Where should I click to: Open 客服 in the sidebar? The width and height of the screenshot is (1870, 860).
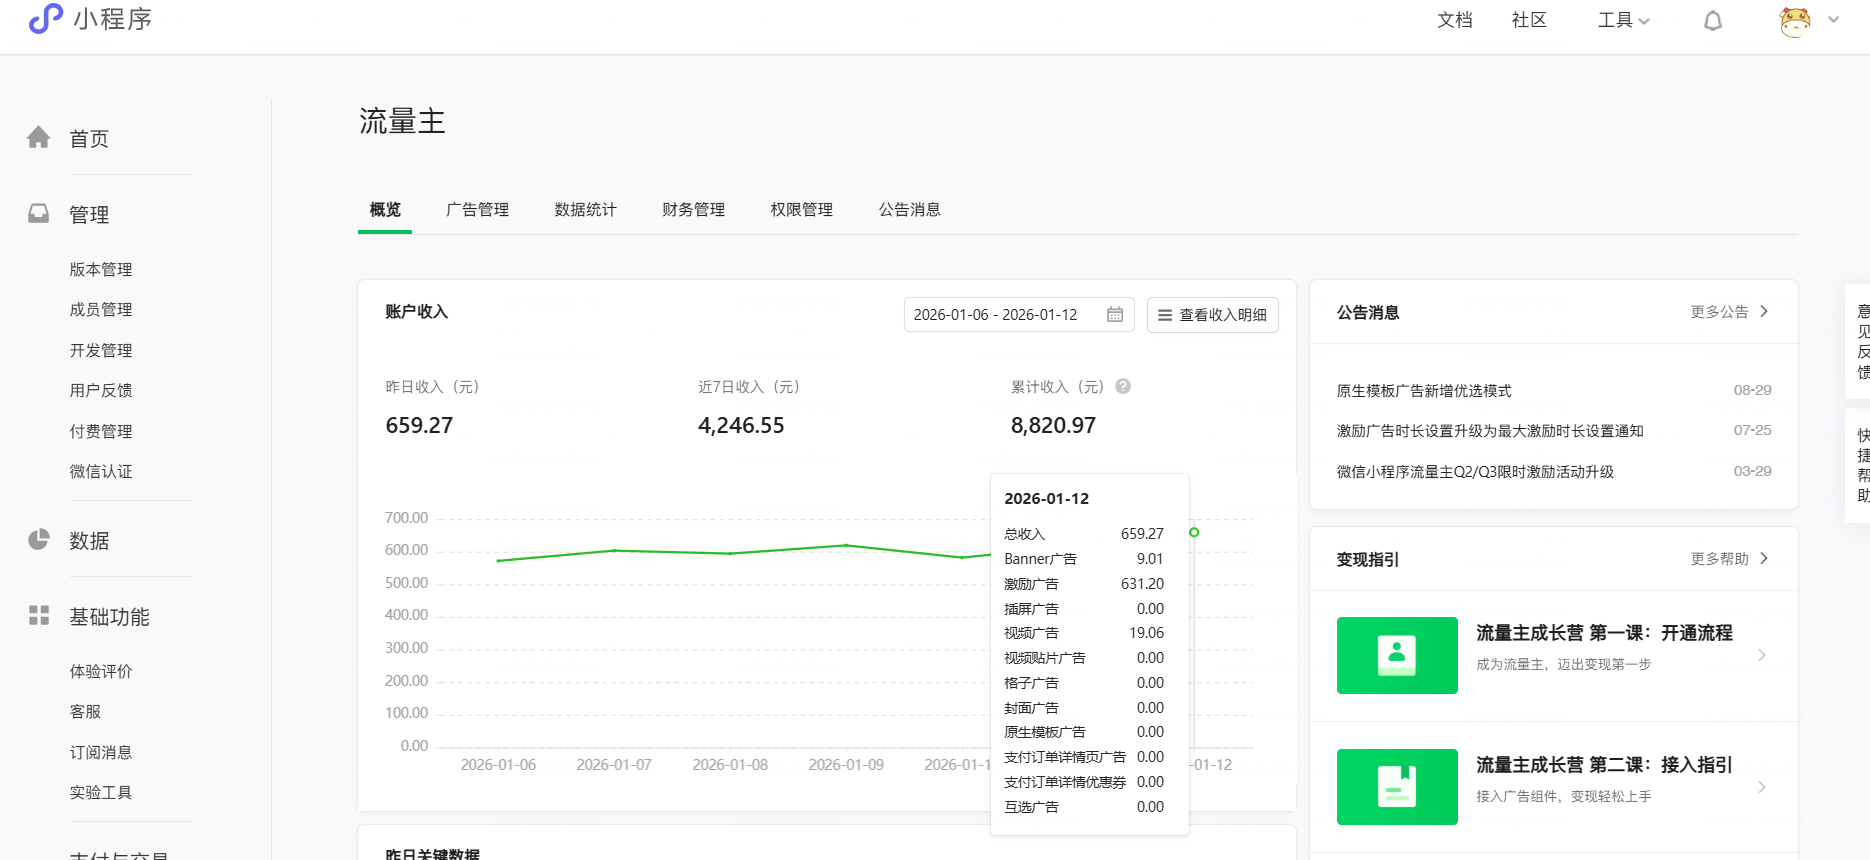tap(85, 712)
